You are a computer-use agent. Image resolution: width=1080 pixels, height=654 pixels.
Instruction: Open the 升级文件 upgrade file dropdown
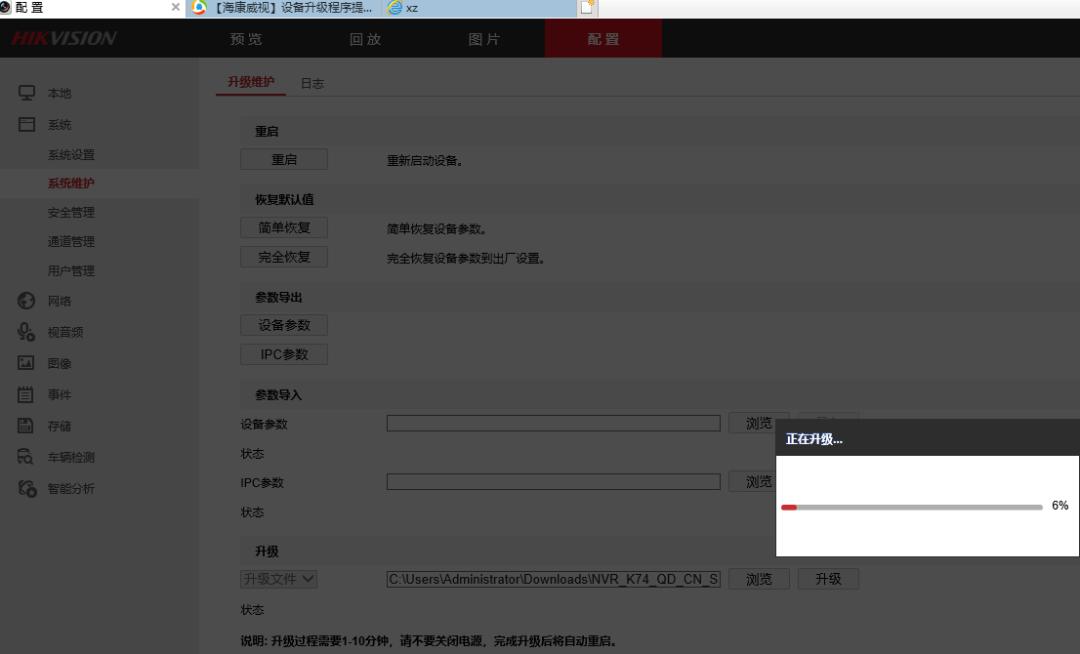point(278,578)
